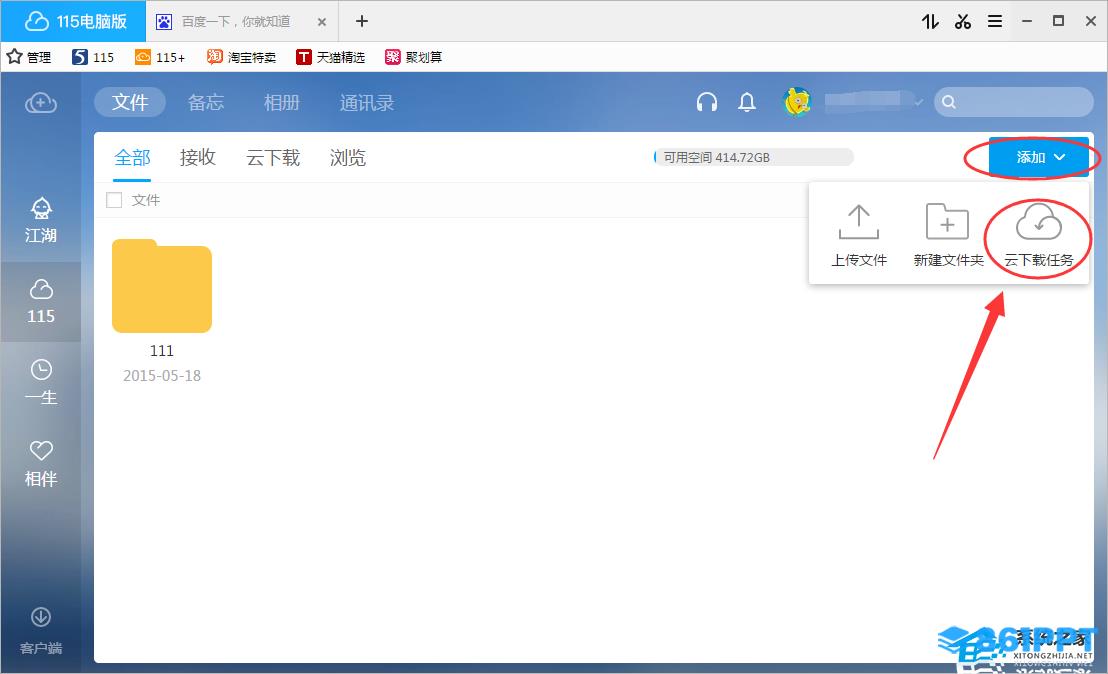Viewport: 1108px width, 674px height.
Task: Click the search magnifier icon
Action: 949,102
